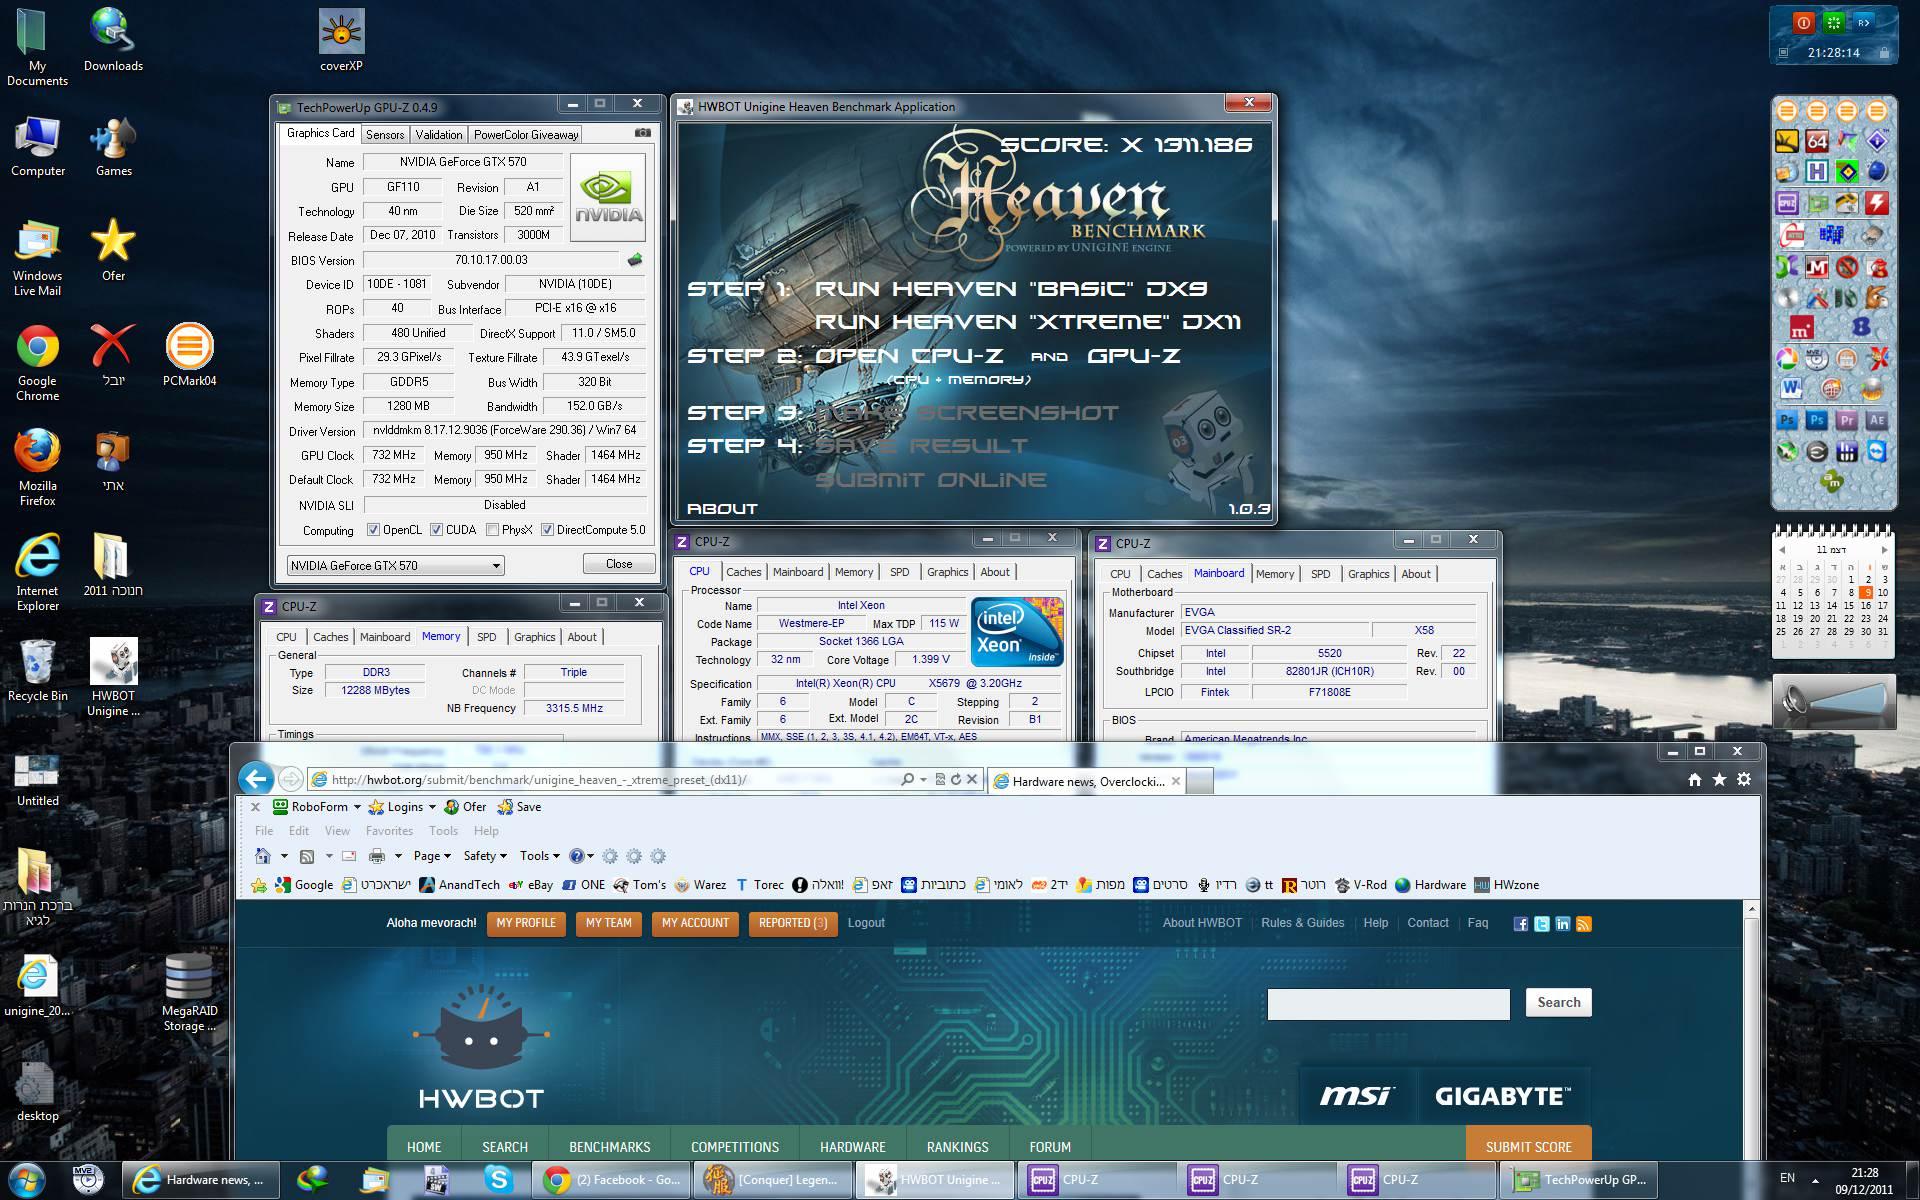Click the Logout link on HWBOT

pyautogui.click(x=866, y=923)
